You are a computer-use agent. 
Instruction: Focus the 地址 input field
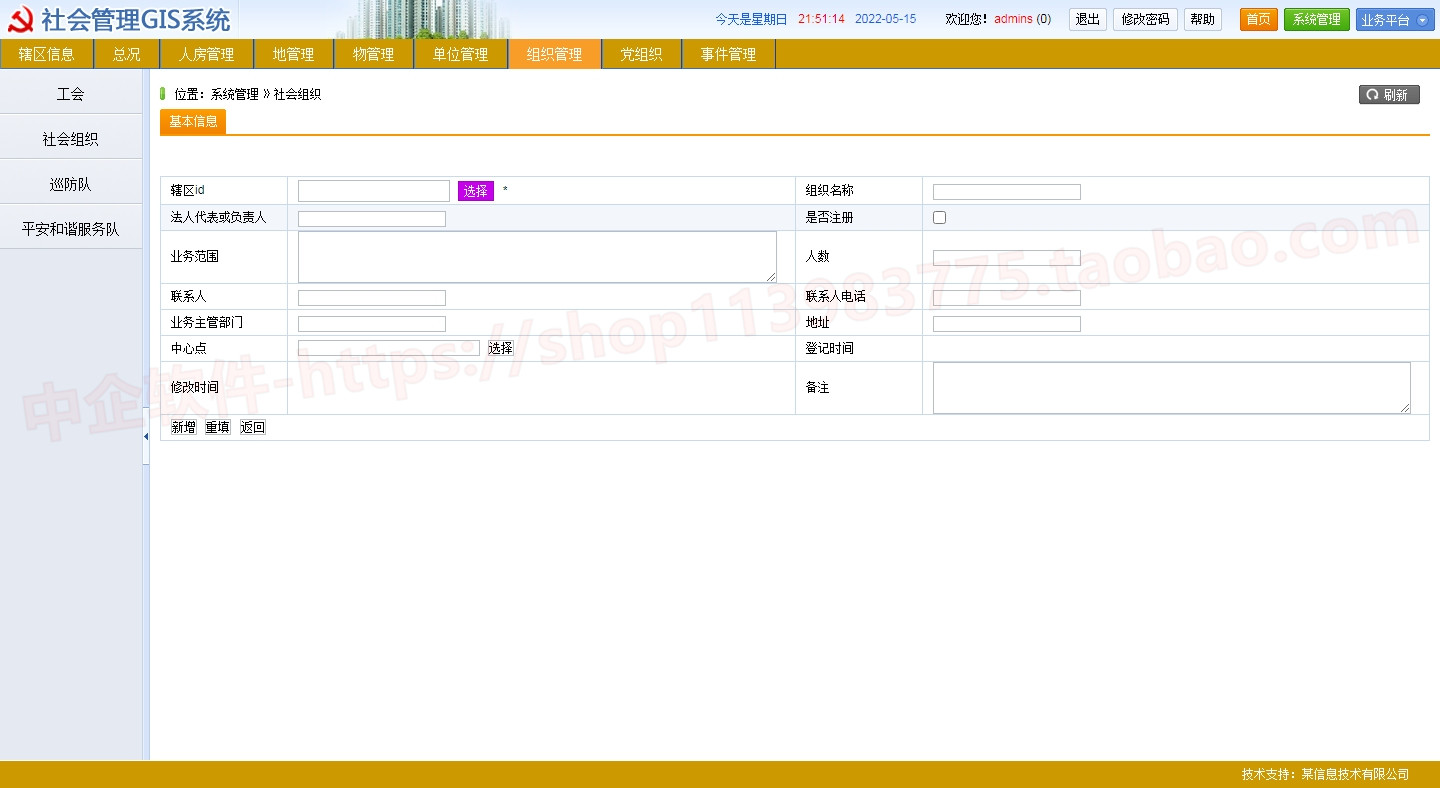coord(1007,324)
